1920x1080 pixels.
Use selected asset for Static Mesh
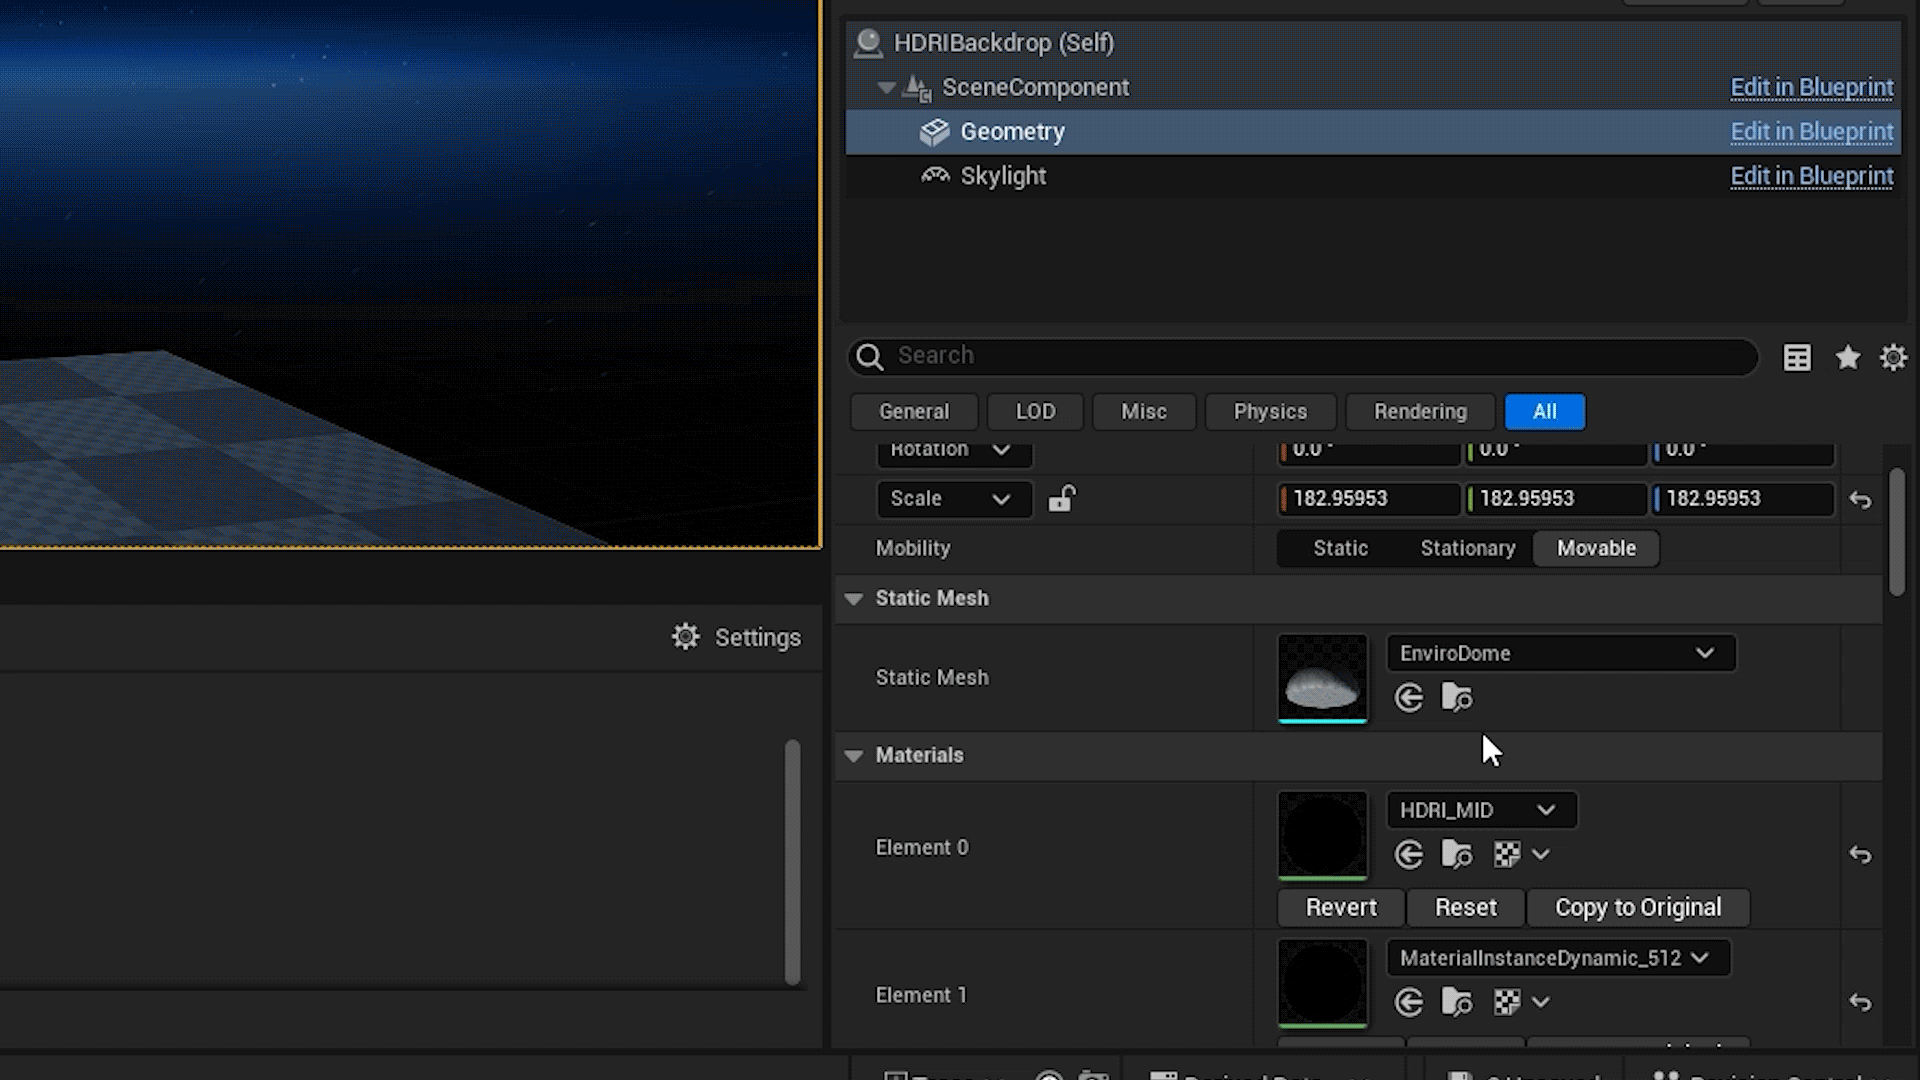1409,698
